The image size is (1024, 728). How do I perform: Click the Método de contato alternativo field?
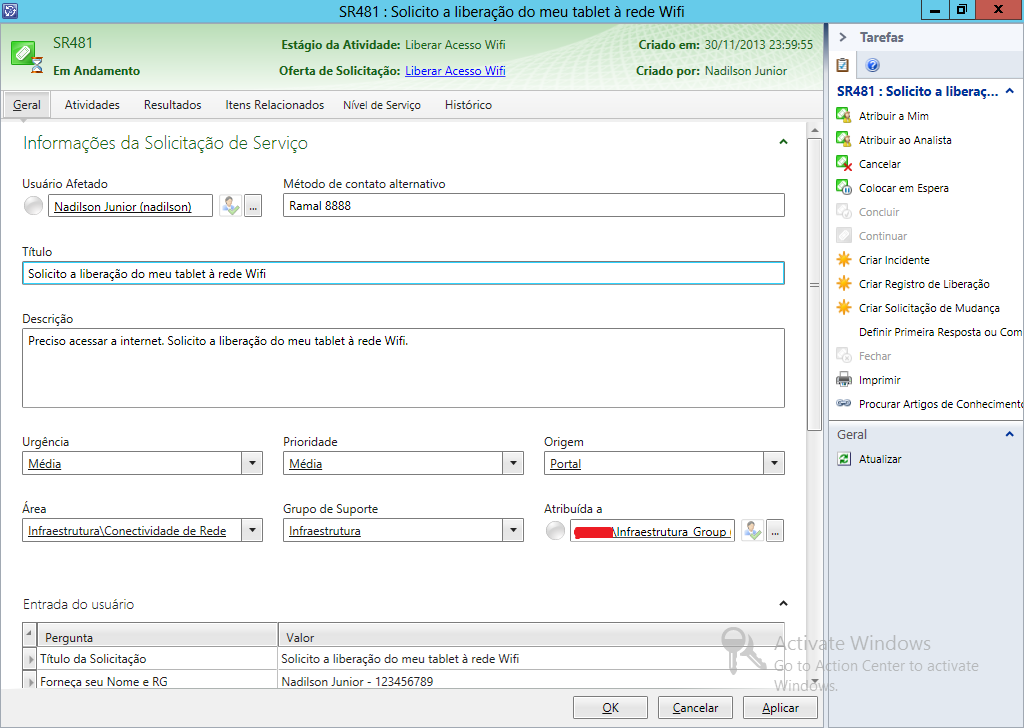[x=534, y=206]
